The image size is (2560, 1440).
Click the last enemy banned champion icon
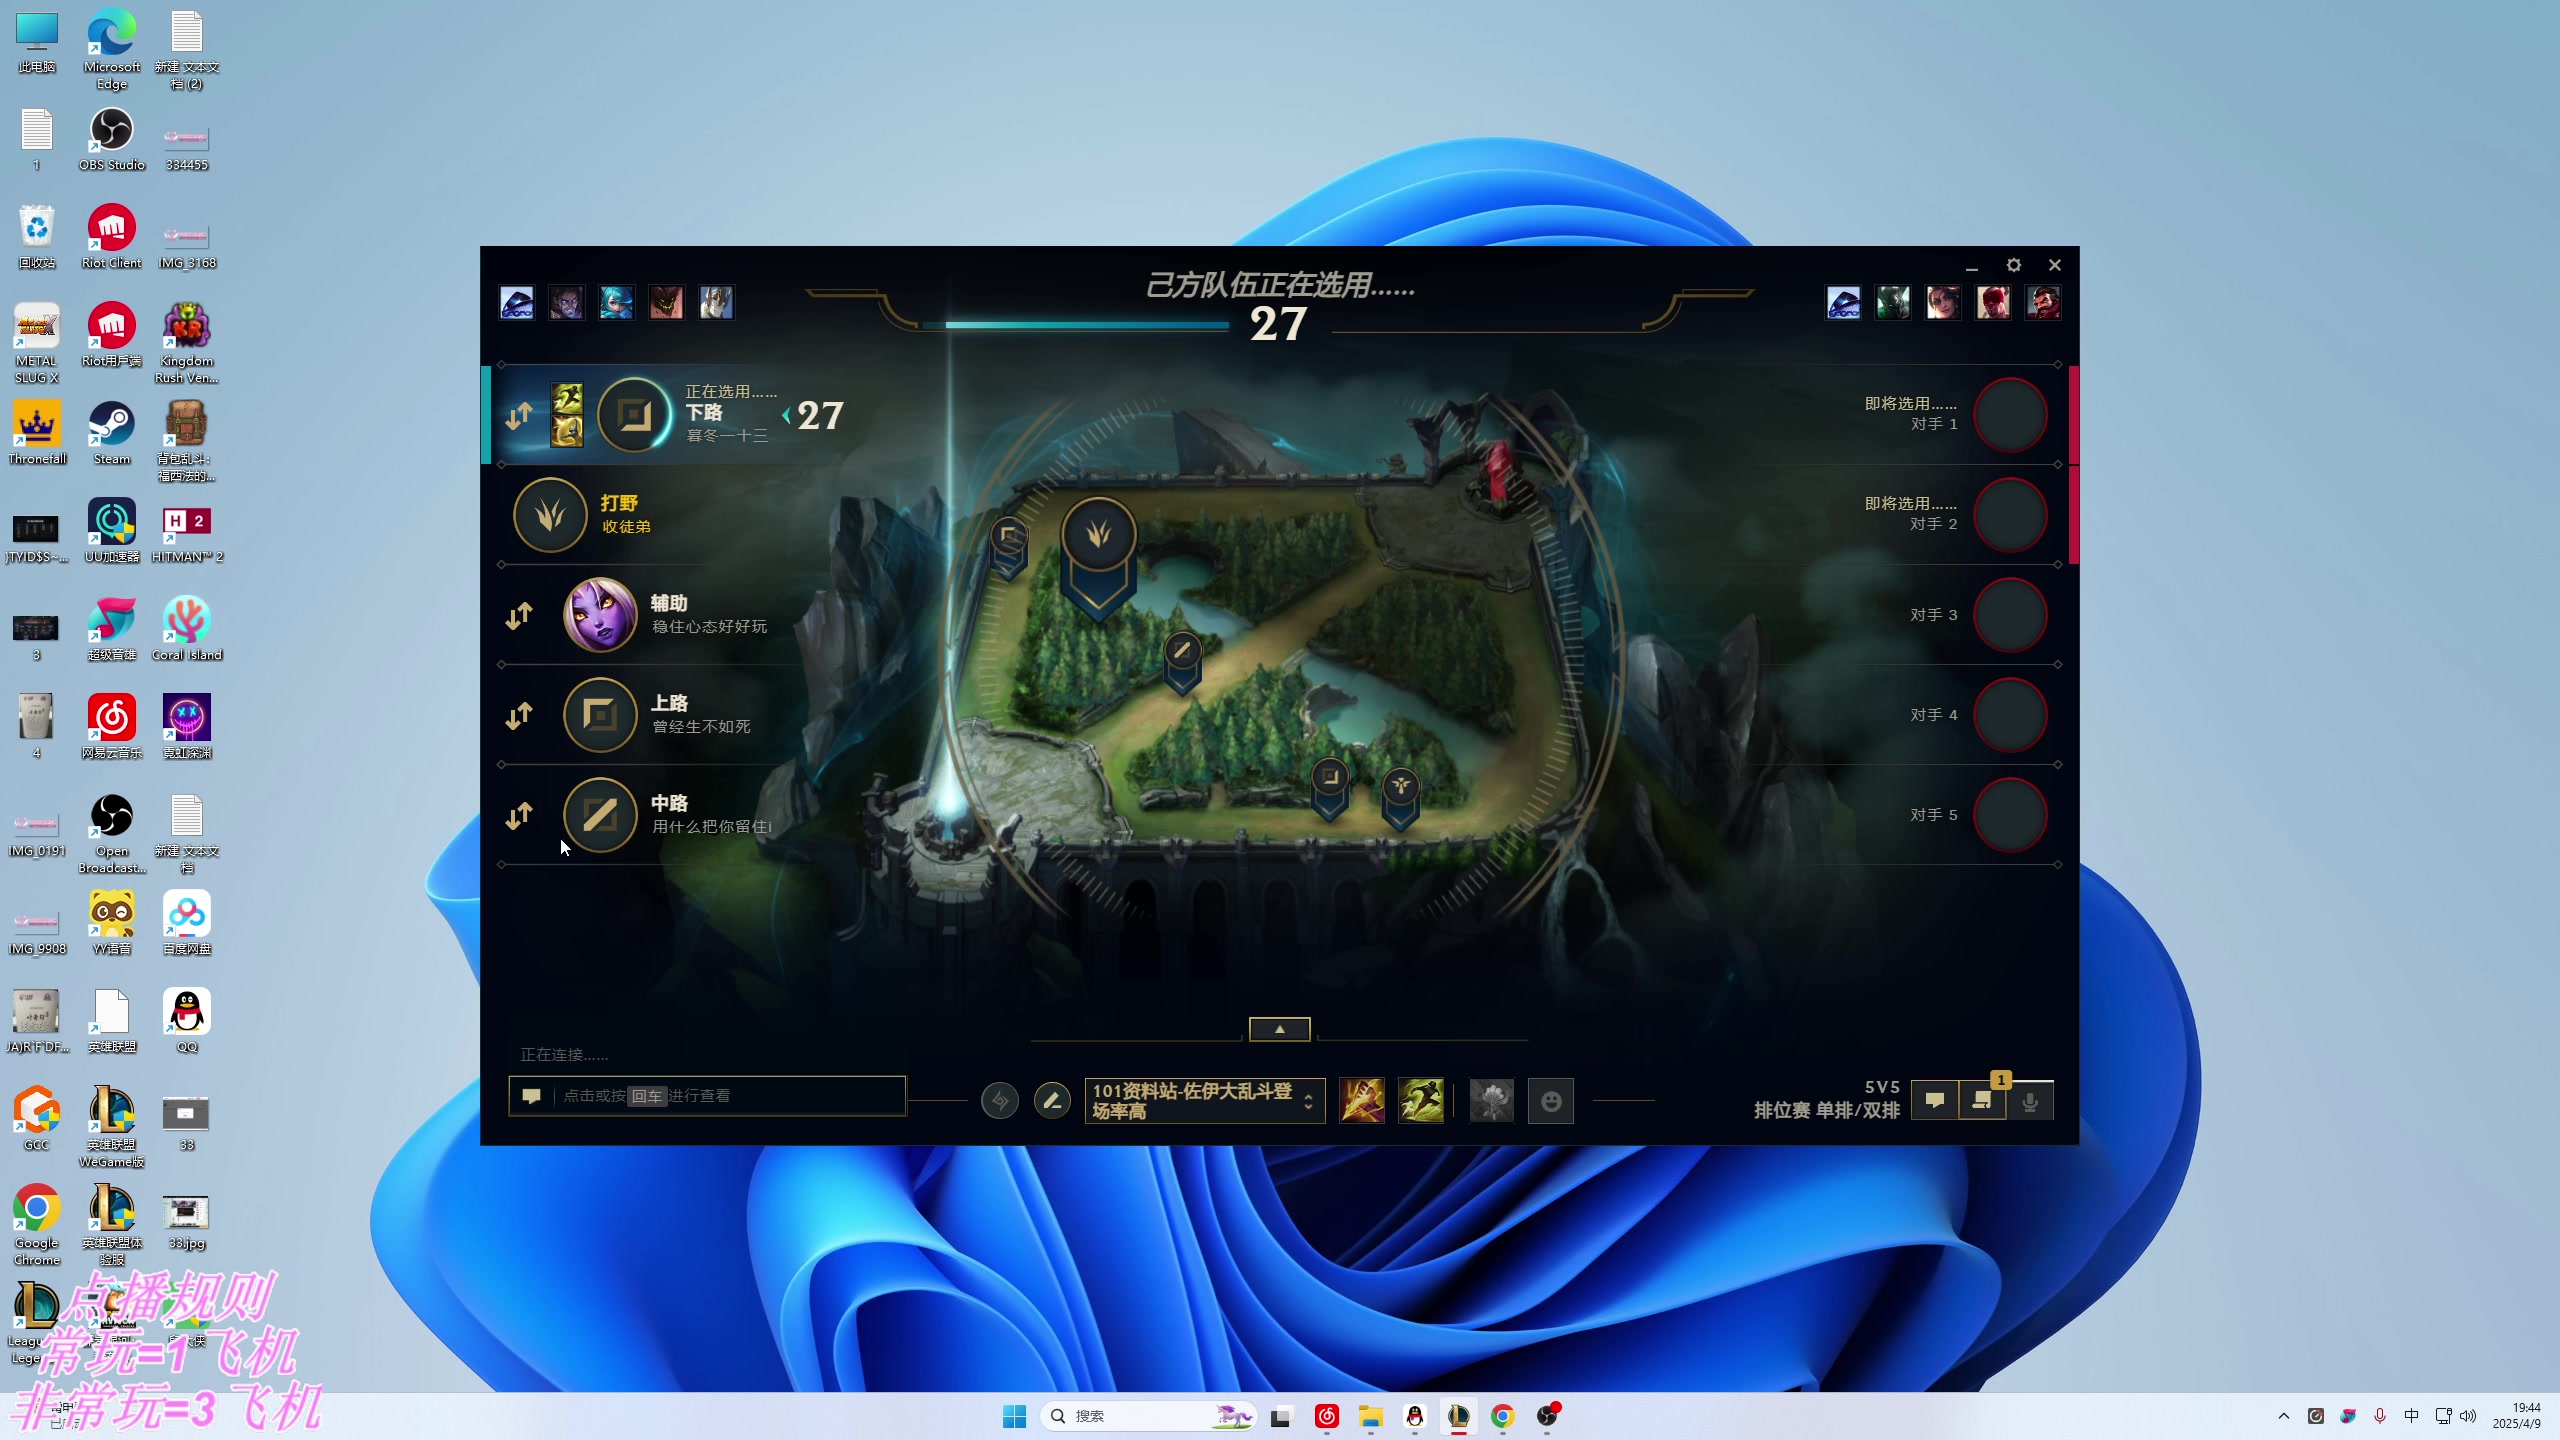2043,302
